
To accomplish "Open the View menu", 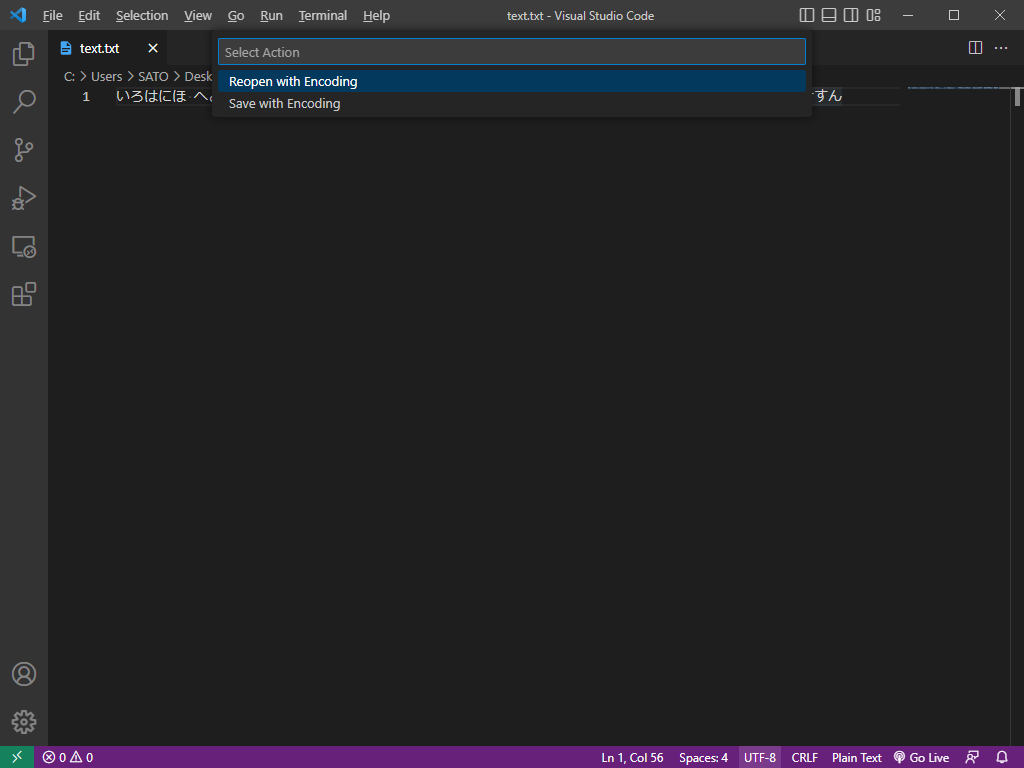I will coord(198,16).
